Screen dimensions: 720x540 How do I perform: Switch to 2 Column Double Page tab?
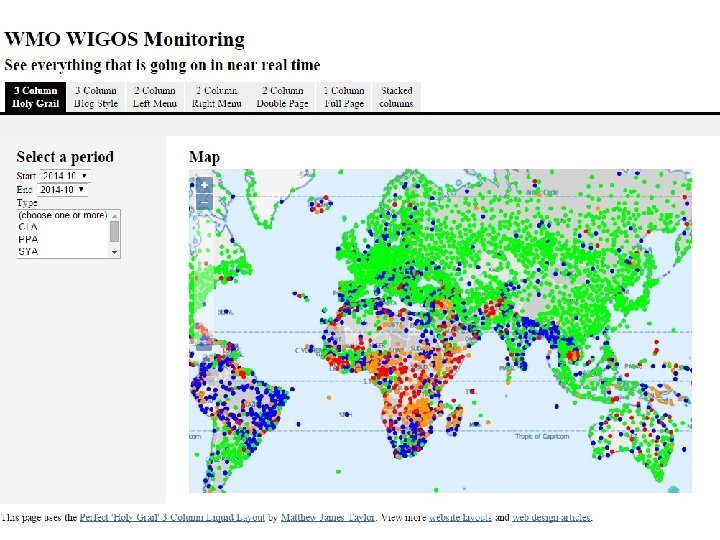pos(282,97)
